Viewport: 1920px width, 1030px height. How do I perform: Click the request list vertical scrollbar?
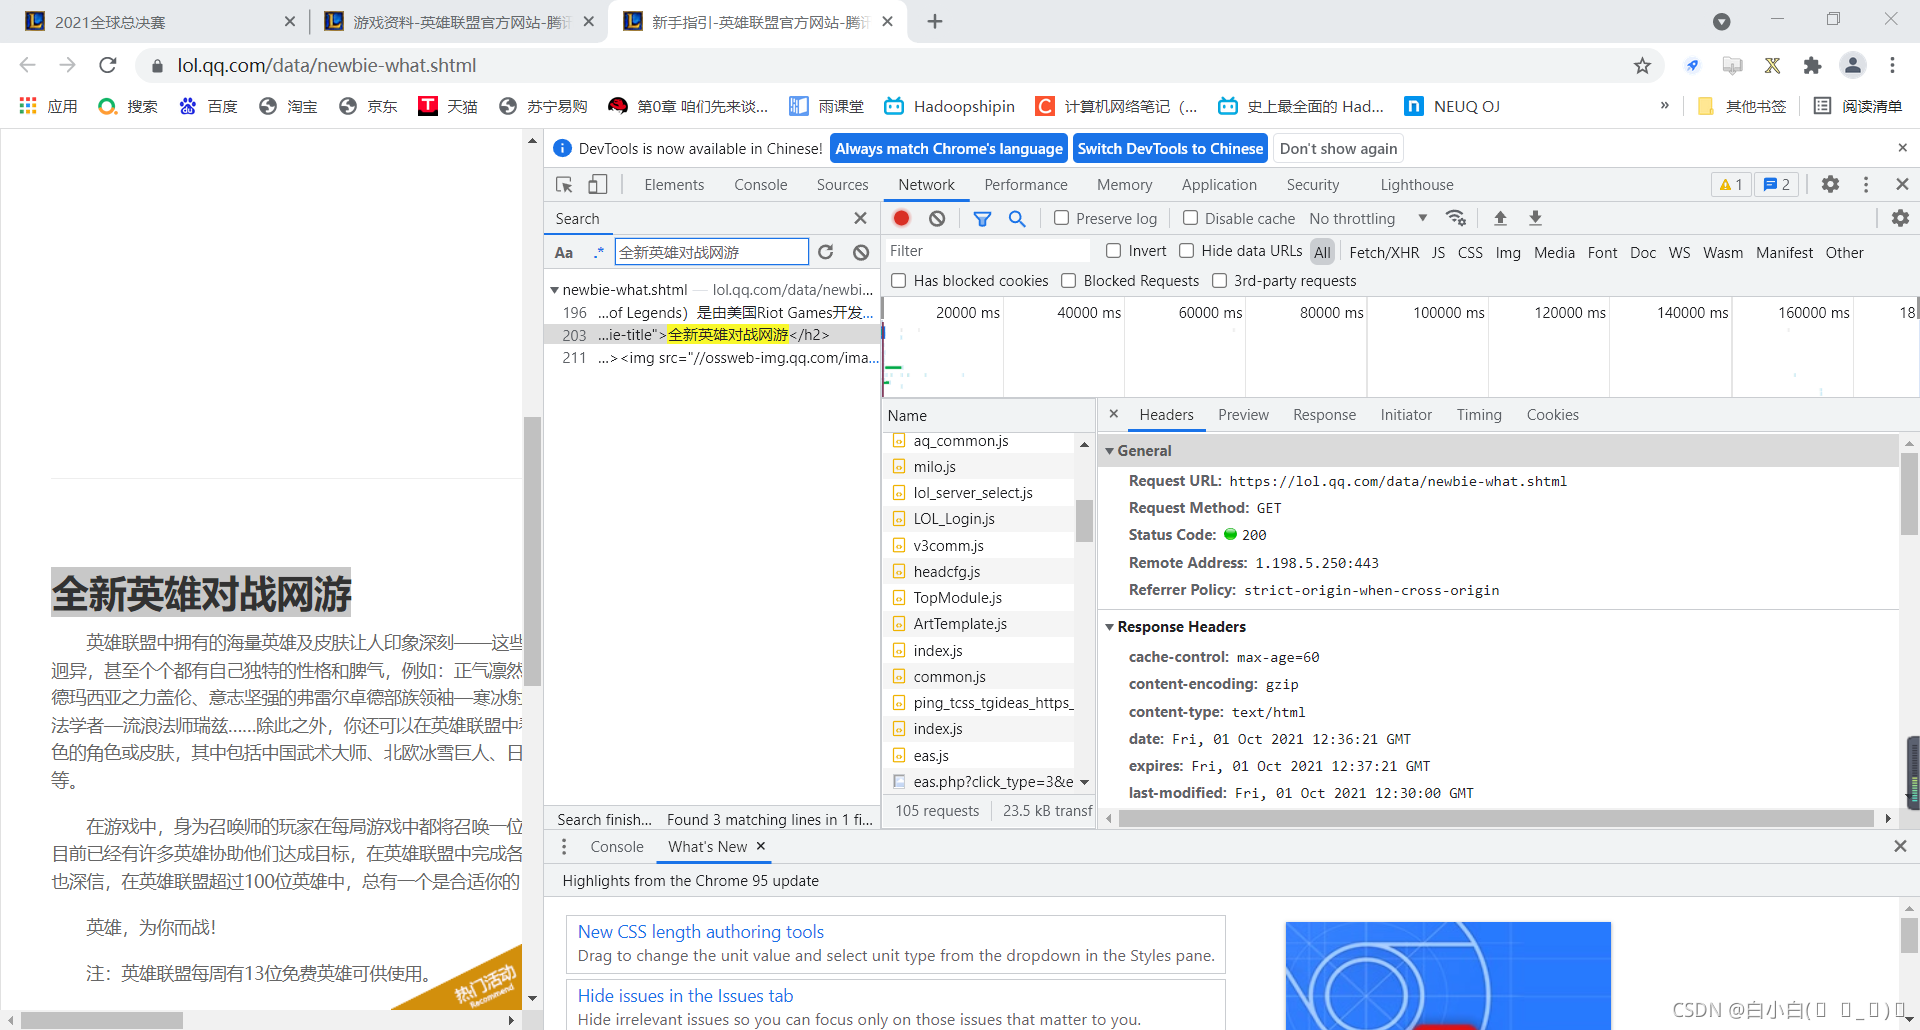[1084, 521]
